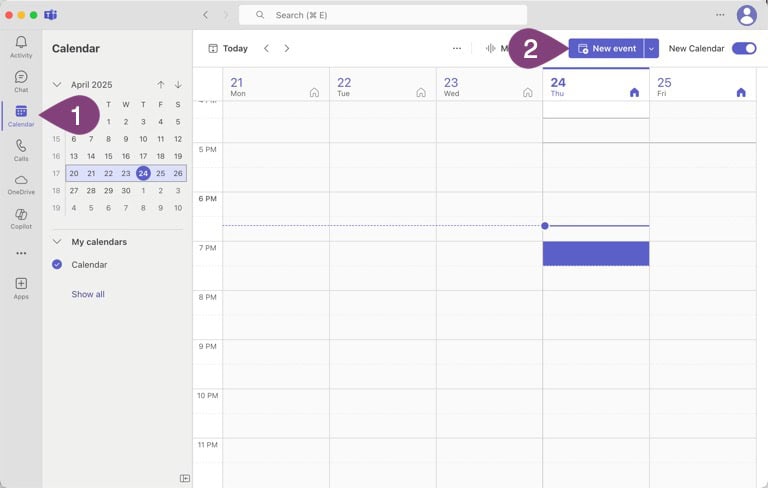This screenshot has width=768, height=488.
Task: Collapse the April 2025 mini calendar
Action: click(x=57, y=85)
